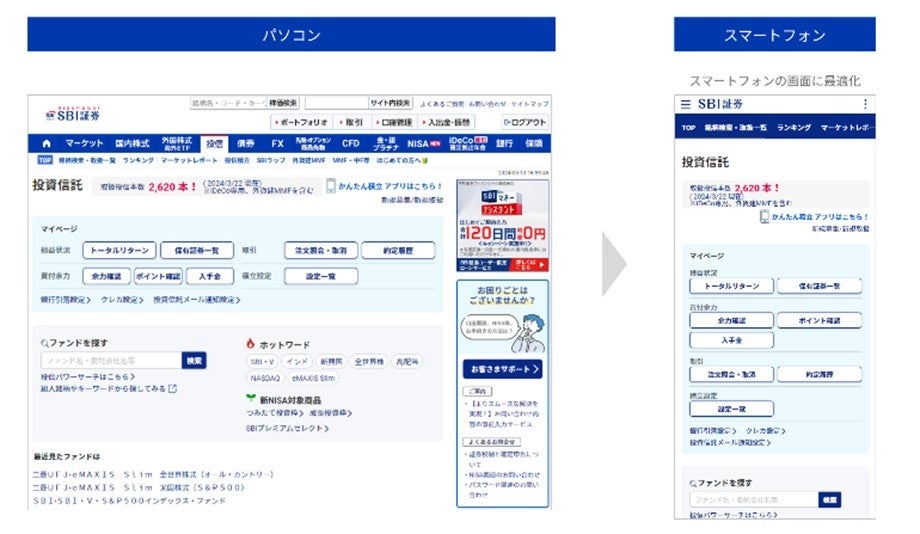This screenshot has width=920, height=534.
Task: Click 取引 button in PC header
Action: [351, 122]
